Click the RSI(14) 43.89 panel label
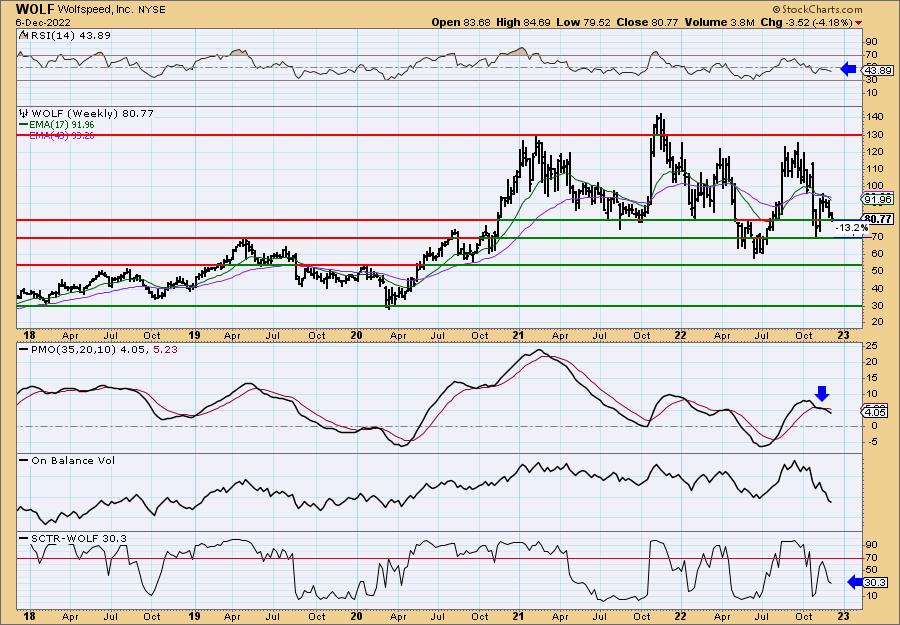Screen dimensions: 900x625 69,35
